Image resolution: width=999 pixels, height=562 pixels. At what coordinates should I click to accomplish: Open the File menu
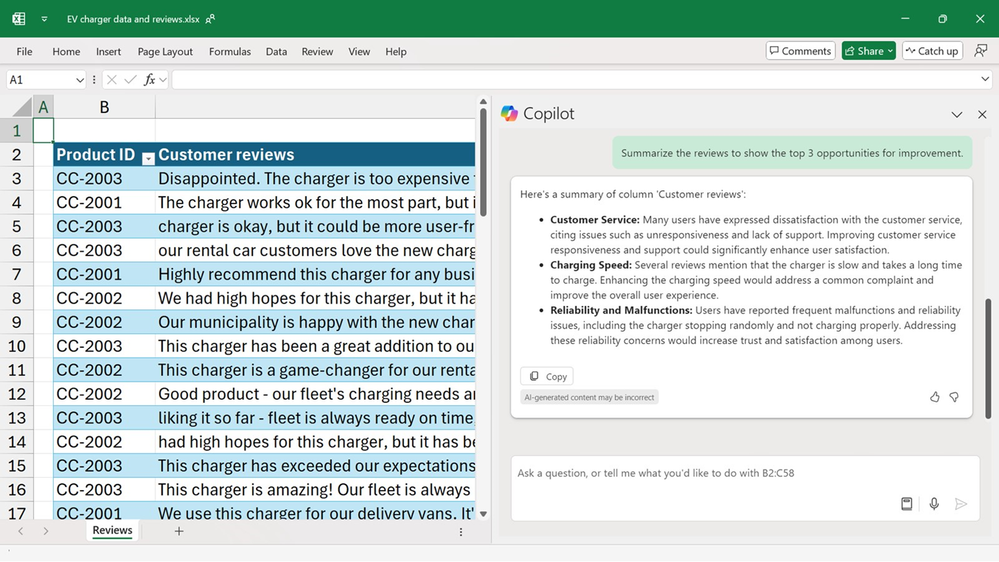tap(24, 52)
